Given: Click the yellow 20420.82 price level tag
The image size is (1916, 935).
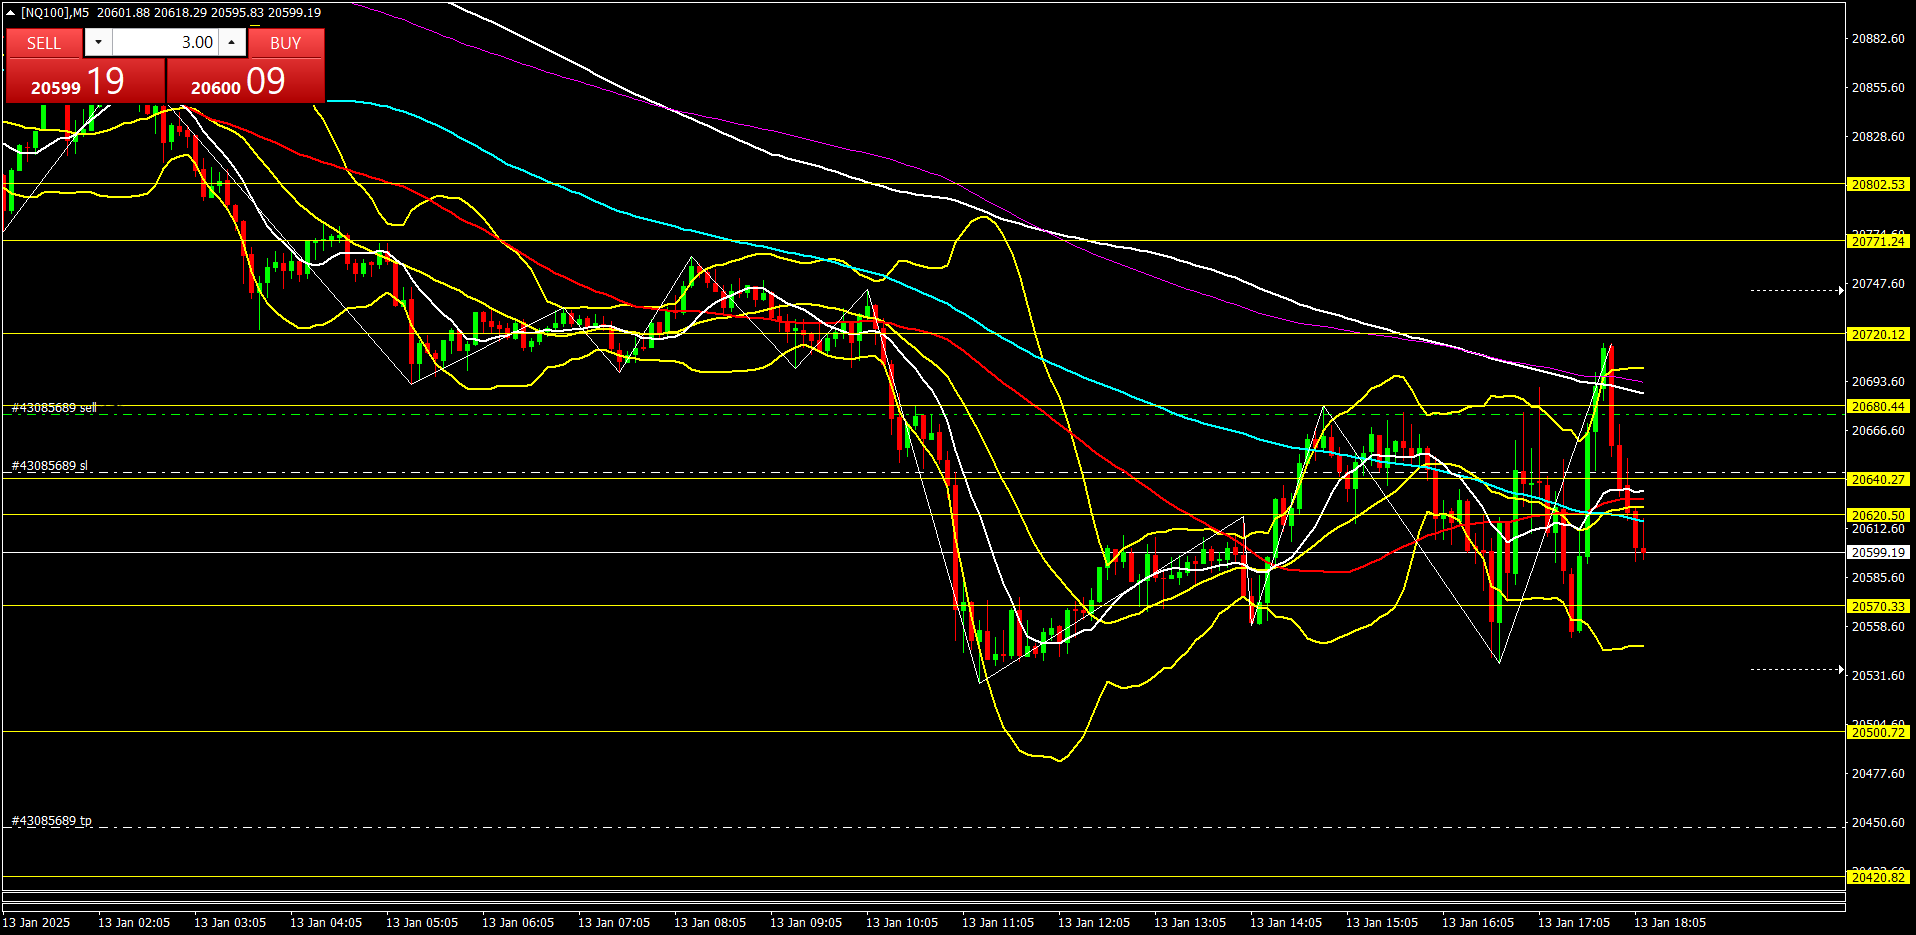Looking at the screenshot, I should point(1877,878).
